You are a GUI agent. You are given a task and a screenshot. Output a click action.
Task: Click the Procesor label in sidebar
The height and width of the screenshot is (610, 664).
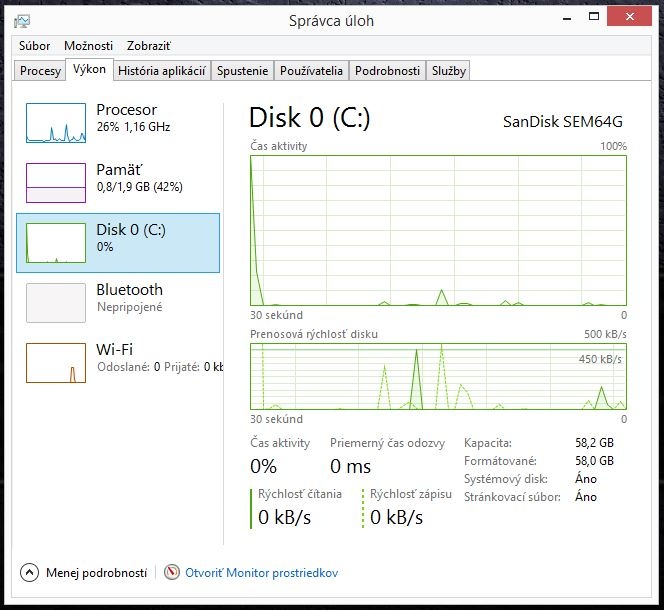(x=127, y=110)
